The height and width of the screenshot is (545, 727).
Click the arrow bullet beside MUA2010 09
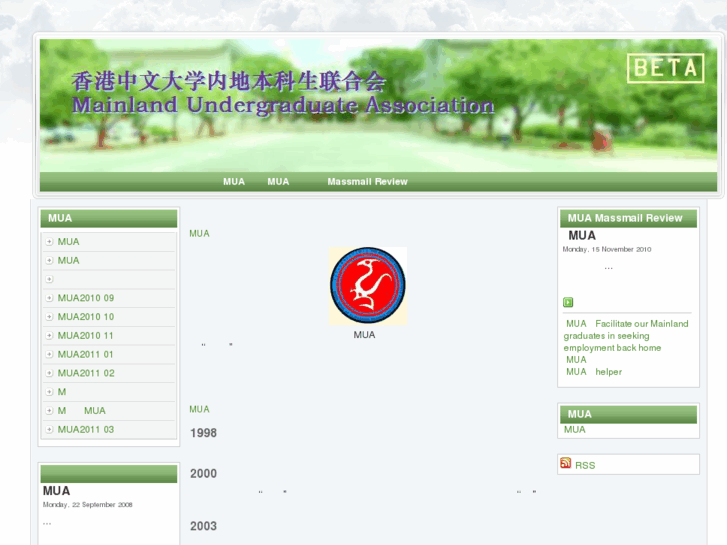tap(50, 298)
